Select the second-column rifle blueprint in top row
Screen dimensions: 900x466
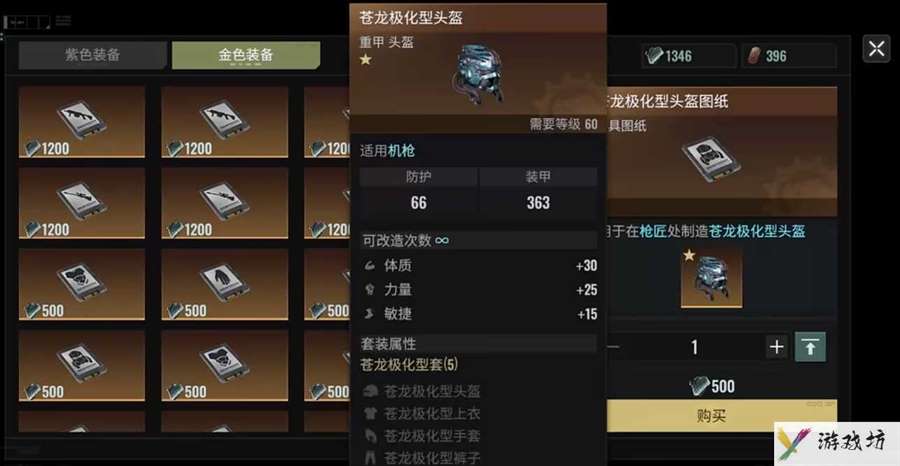point(224,122)
